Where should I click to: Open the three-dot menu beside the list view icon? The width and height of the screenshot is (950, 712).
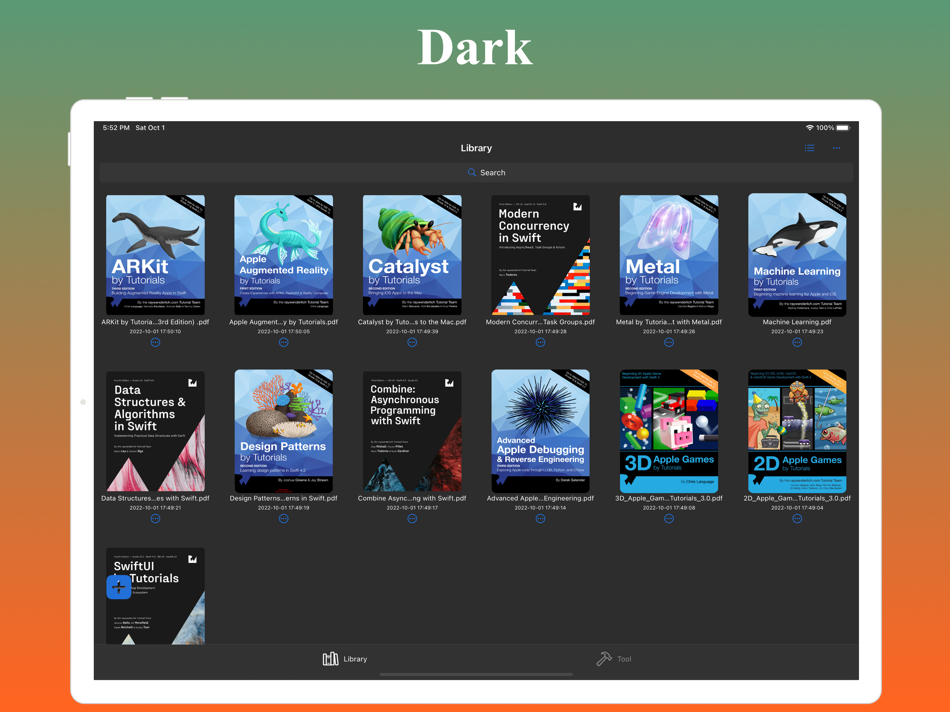pos(836,148)
